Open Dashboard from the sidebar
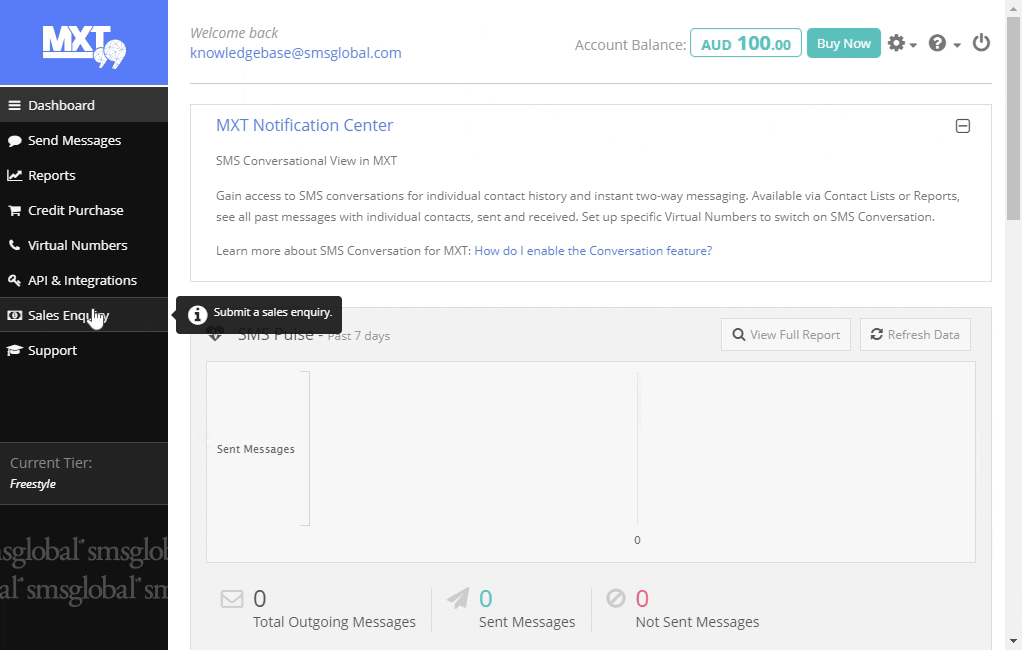Viewport: 1022px width, 650px height. coord(61,105)
